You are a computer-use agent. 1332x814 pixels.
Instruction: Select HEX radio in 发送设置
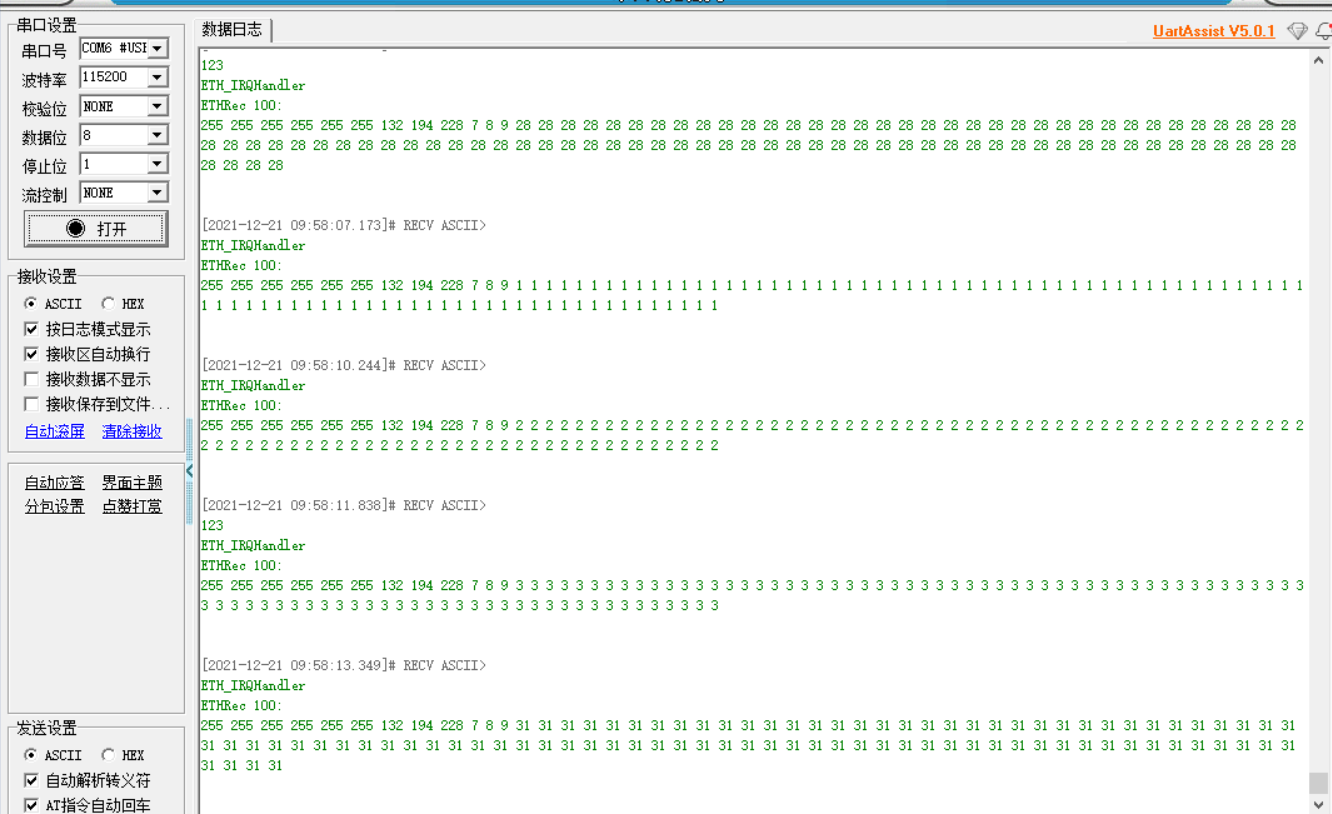coord(108,755)
